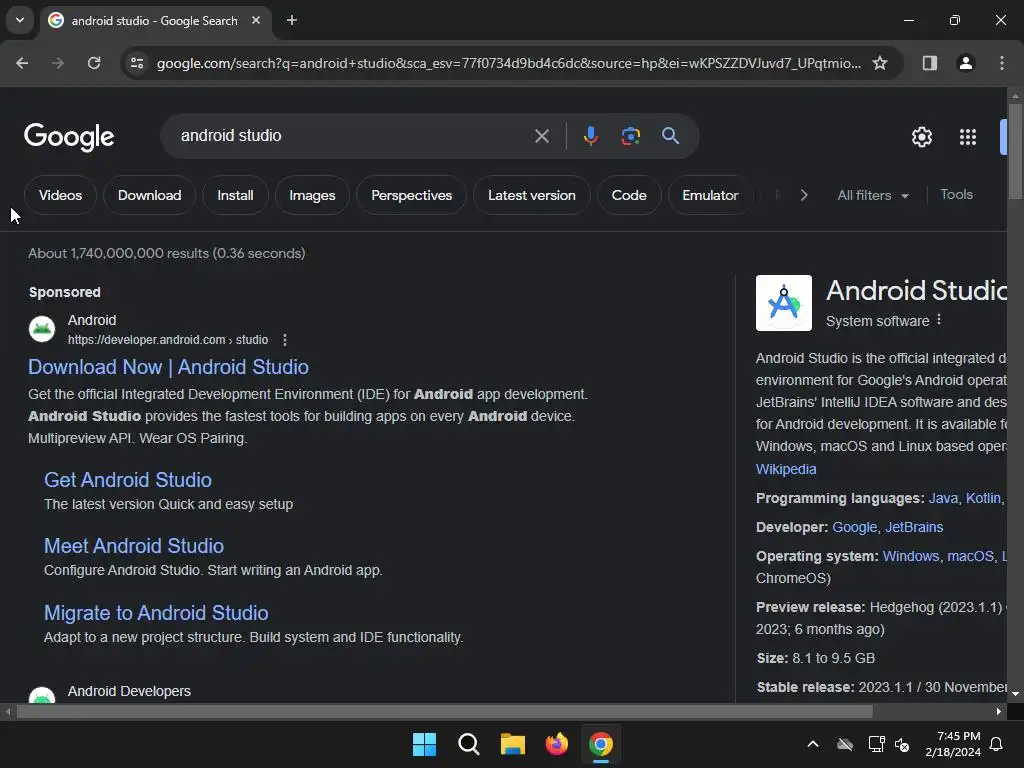Open a new tab

pyautogui.click(x=292, y=20)
